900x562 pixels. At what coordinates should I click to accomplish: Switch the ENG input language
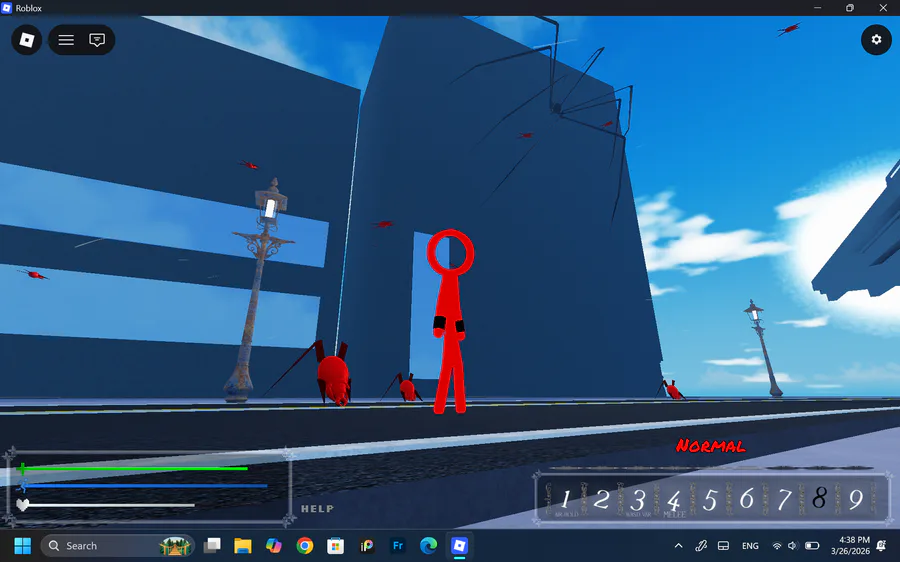(x=750, y=545)
